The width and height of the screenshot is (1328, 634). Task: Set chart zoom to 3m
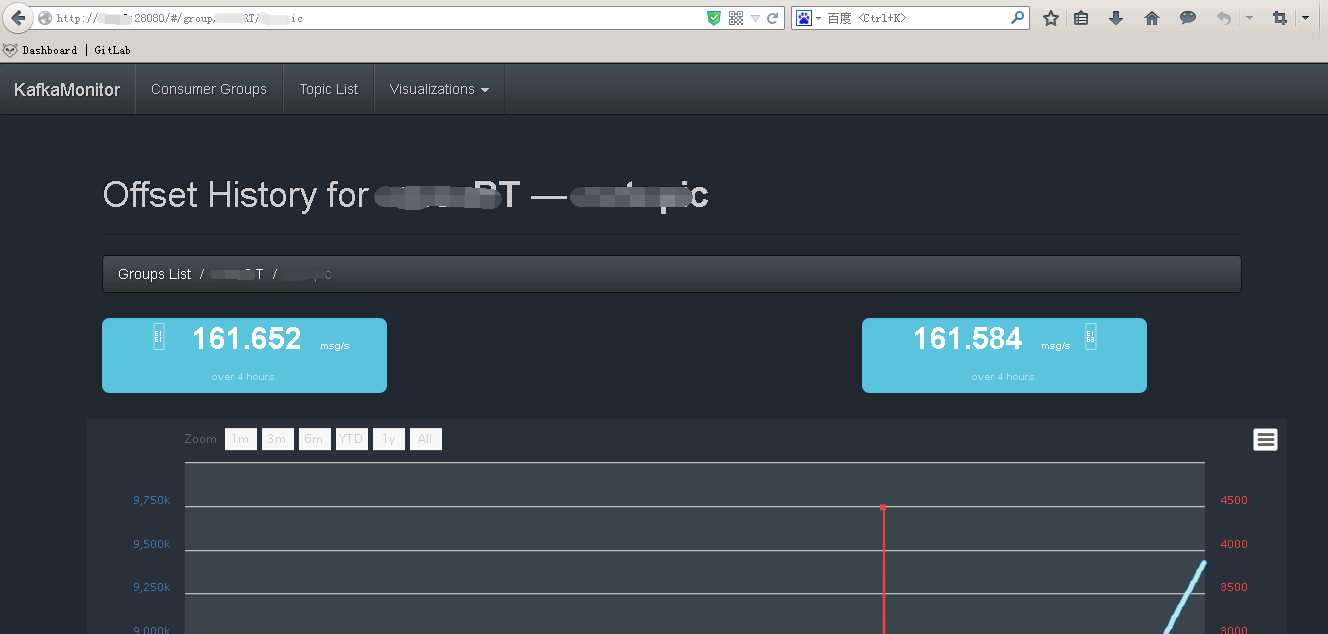[x=278, y=439]
